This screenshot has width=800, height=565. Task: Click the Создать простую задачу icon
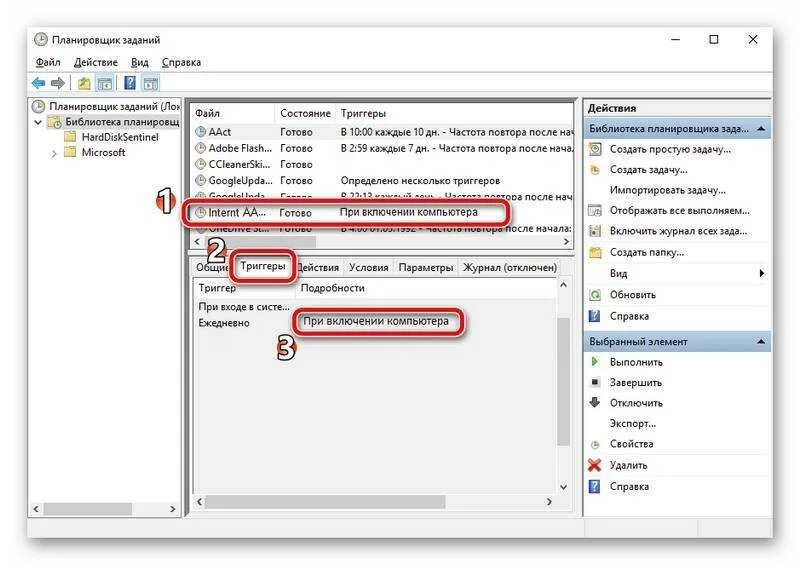(595, 149)
